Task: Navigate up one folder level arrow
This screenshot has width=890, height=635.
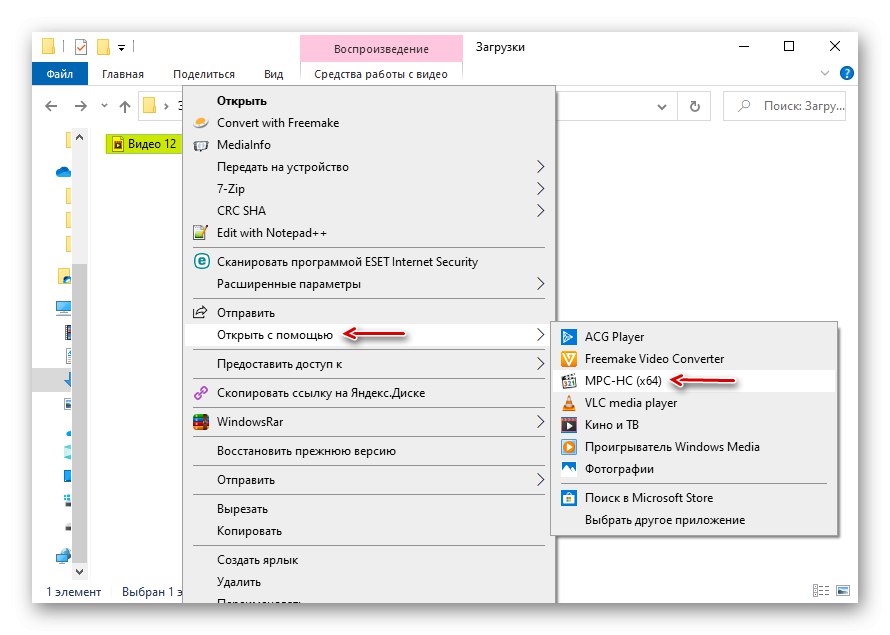Action: click(125, 106)
